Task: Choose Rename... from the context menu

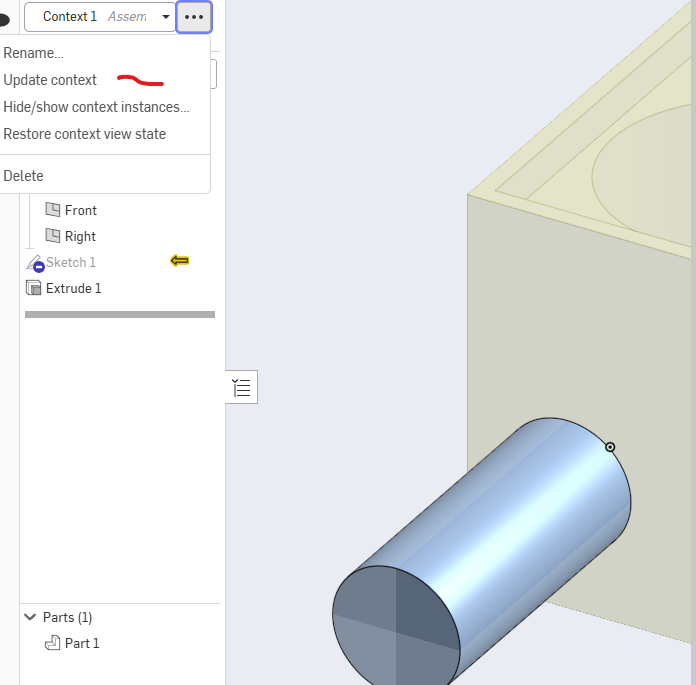Action: pos(33,53)
